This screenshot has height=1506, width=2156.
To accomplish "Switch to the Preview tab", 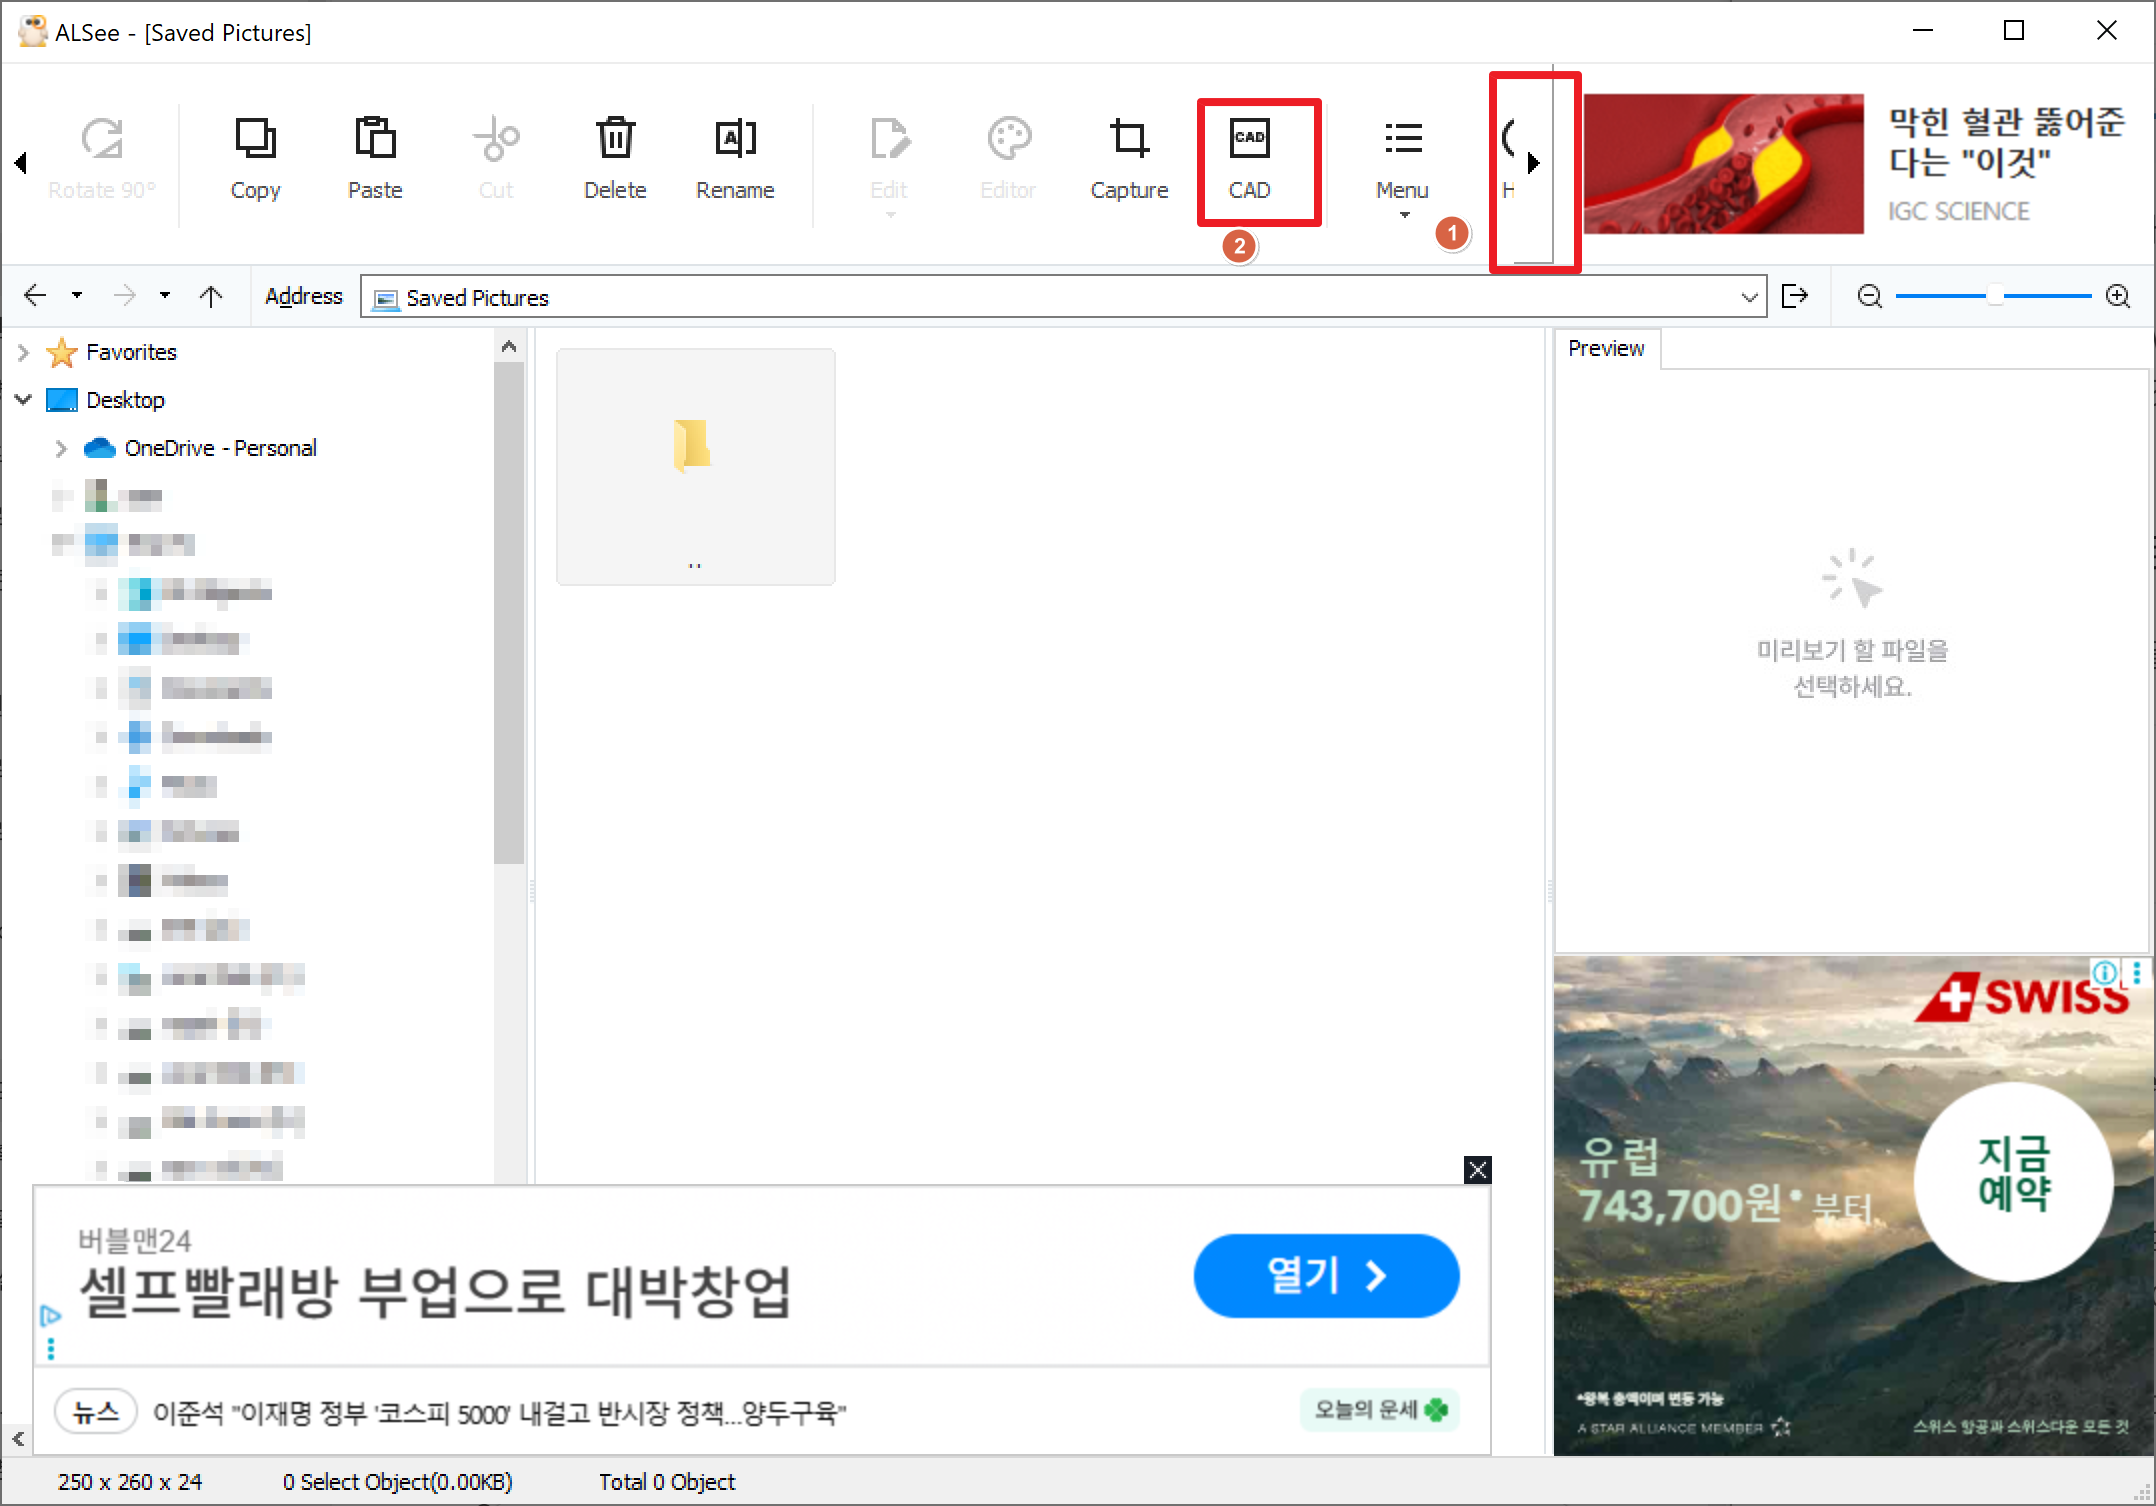I will pyautogui.click(x=1606, y=348).
